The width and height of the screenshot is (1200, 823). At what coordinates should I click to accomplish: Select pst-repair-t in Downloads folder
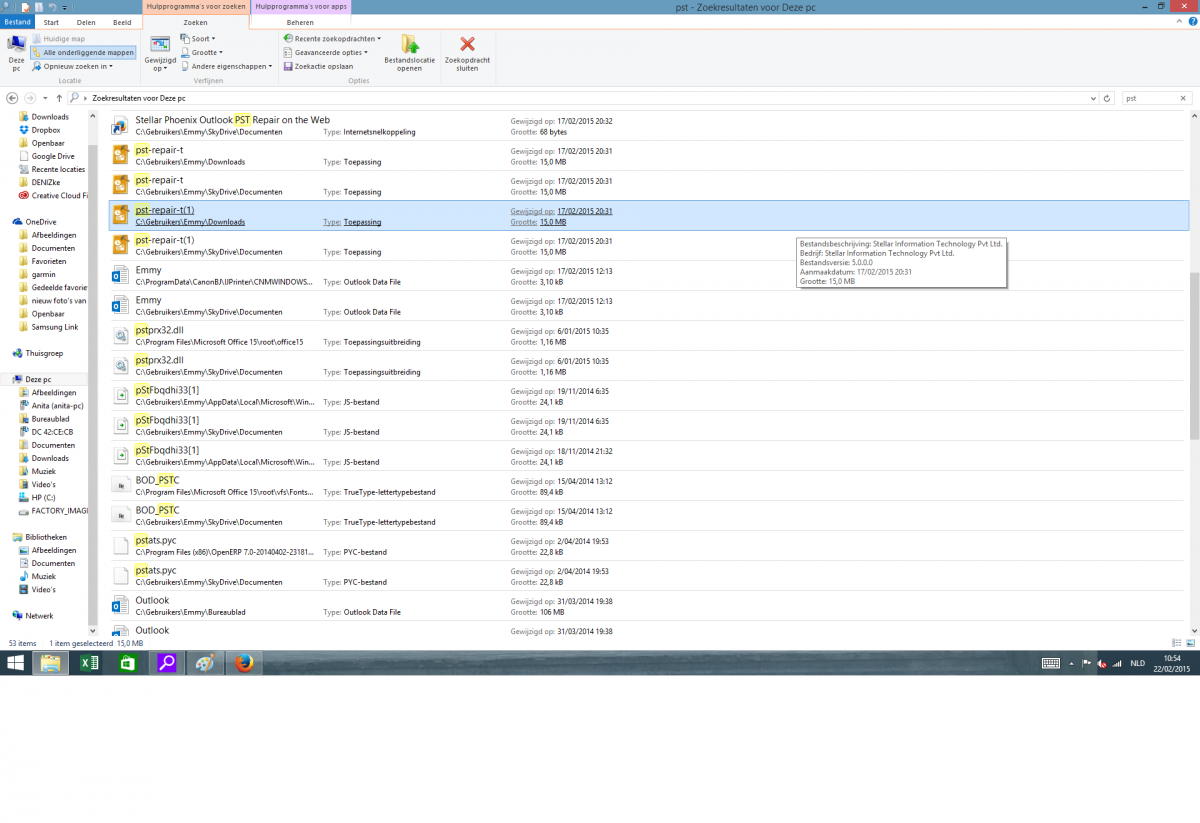pyautogui.click(x=648, y=155)
